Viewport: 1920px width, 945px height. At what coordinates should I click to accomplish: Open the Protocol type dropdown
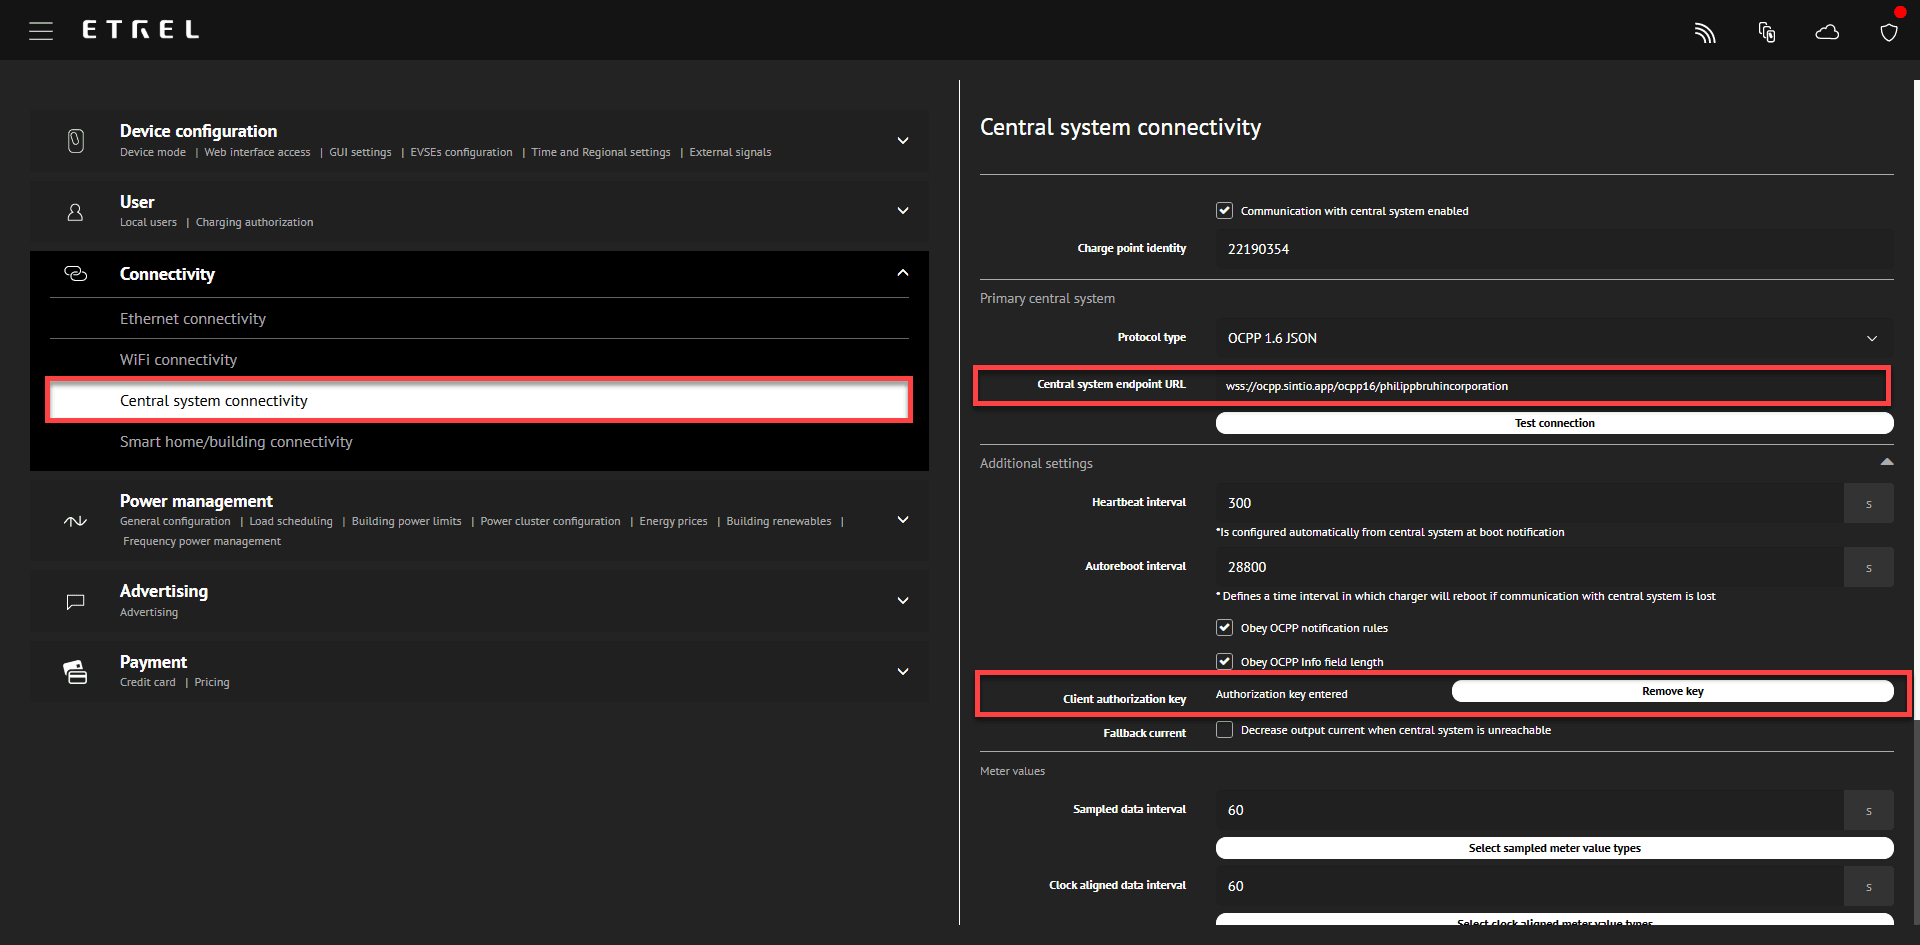tap(1554, 338)
